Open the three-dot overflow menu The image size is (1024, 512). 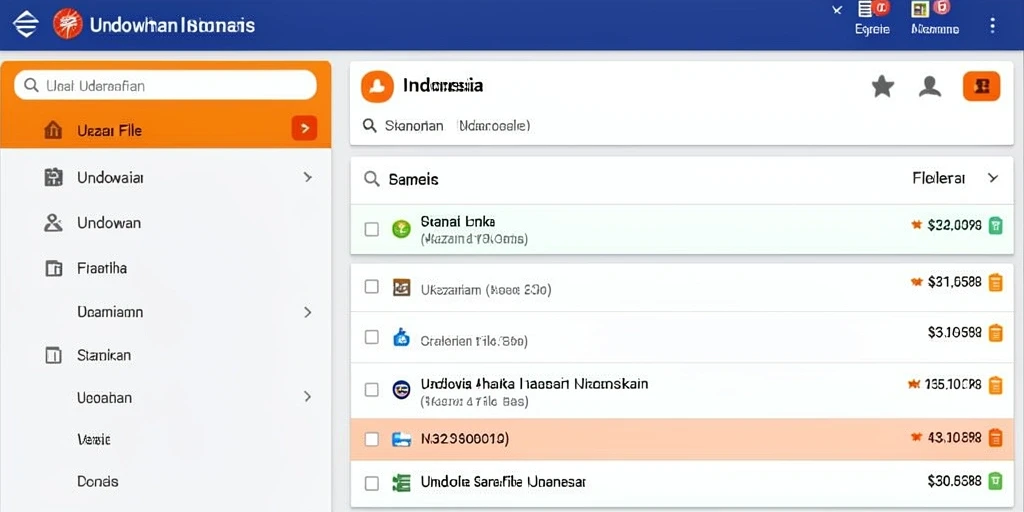(x=992, y=25)
